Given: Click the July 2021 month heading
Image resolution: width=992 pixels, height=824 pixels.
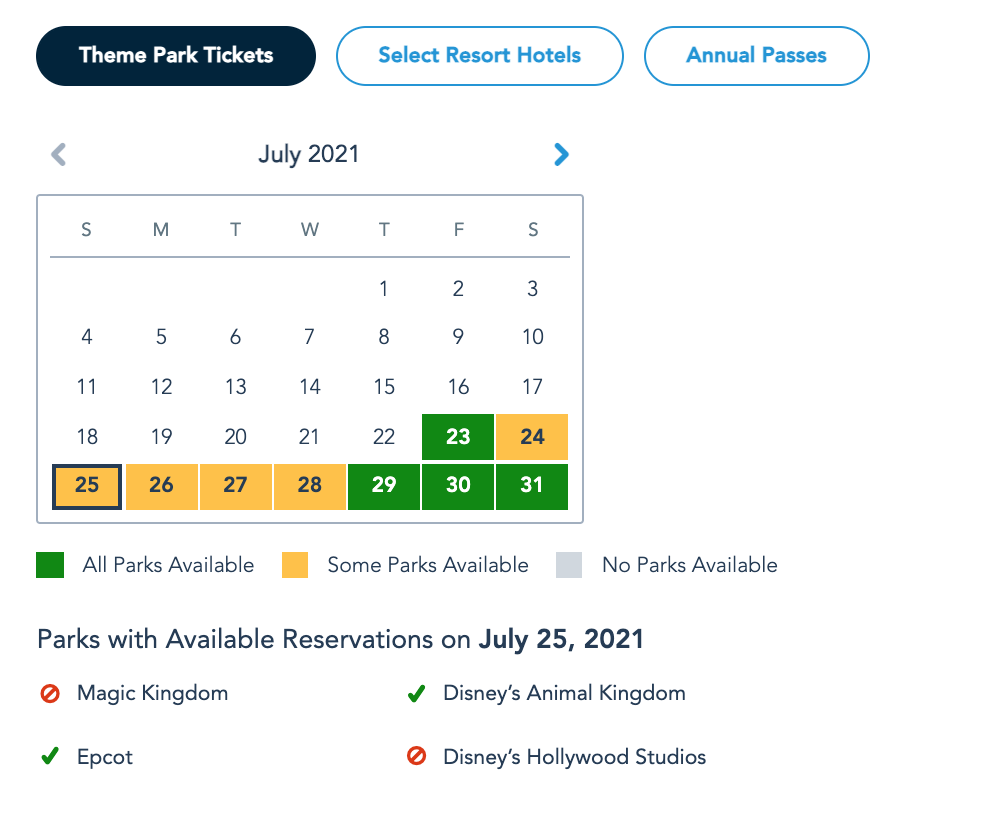Looking at the screenshot, I should tap(308, 155).
